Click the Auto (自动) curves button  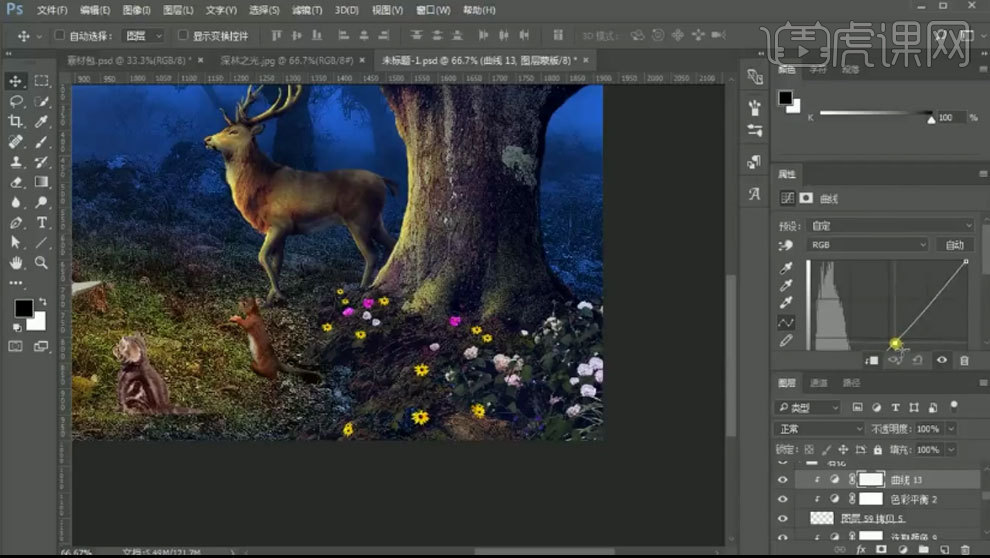(955, 245)
